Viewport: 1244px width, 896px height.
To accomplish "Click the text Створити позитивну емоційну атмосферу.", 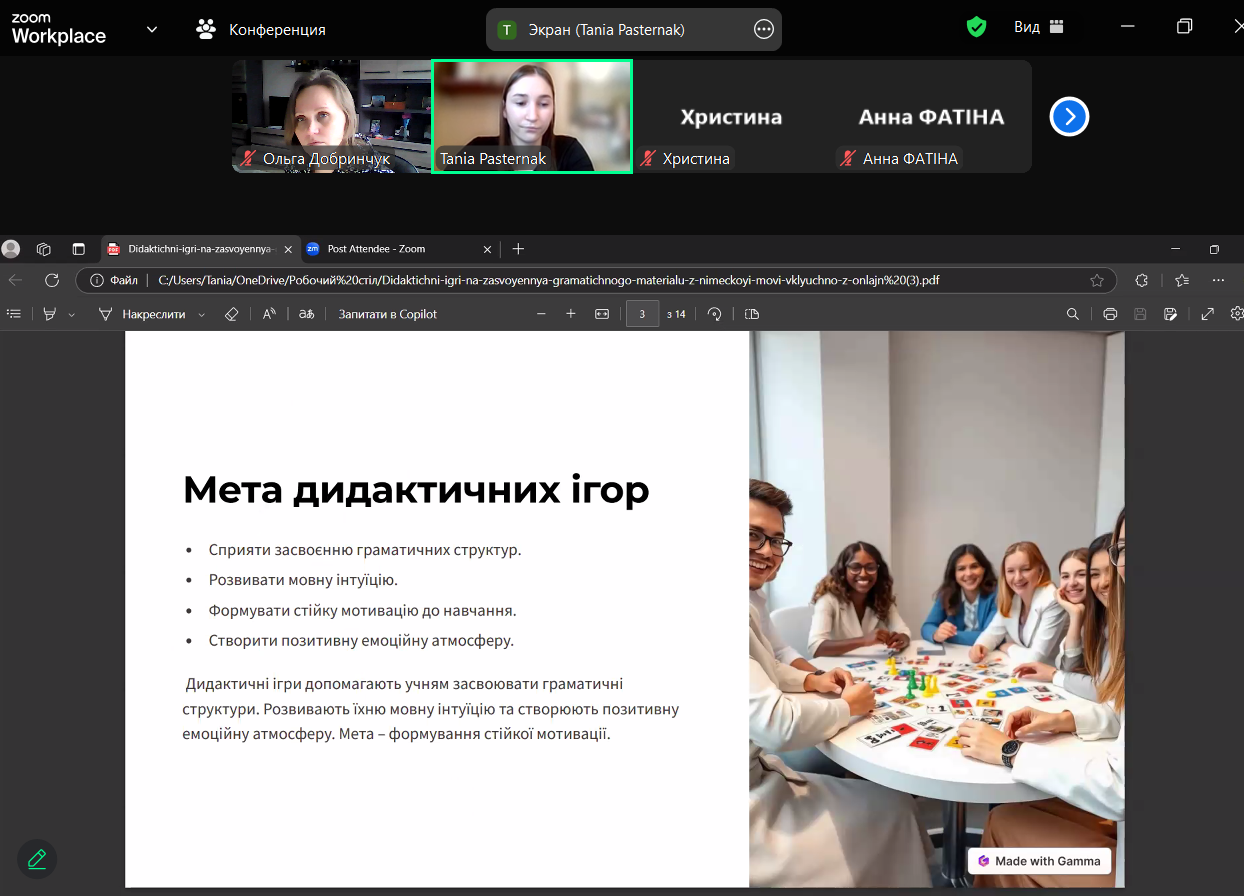I will 361,640.
